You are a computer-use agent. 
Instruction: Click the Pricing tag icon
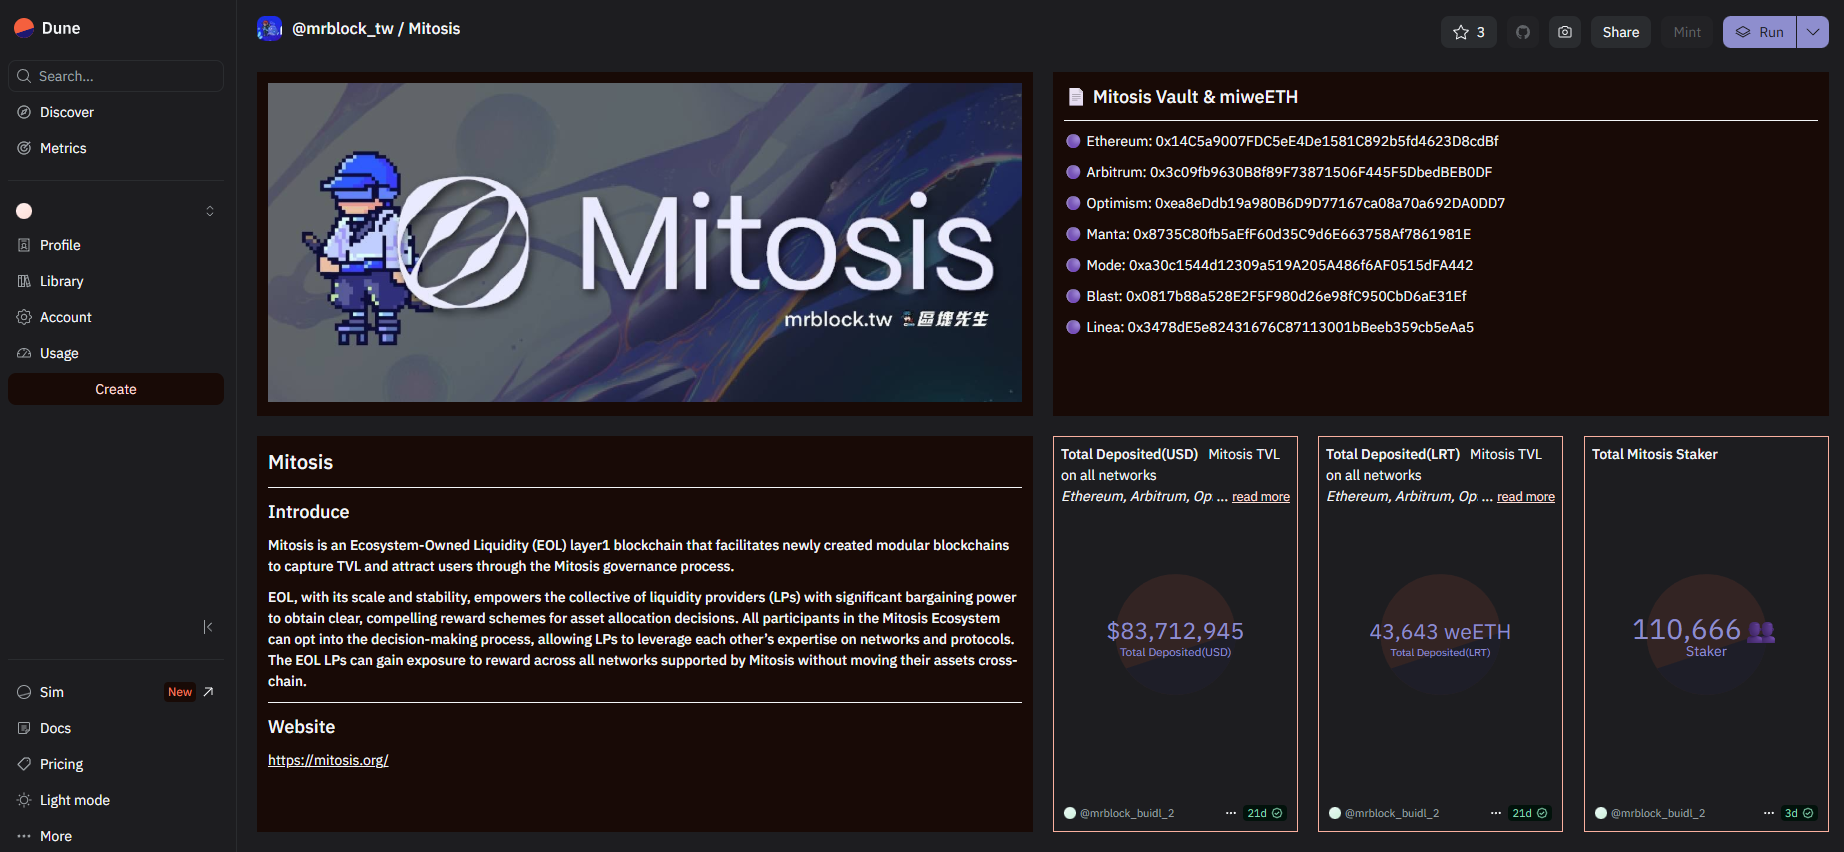(x=24, y=764)
